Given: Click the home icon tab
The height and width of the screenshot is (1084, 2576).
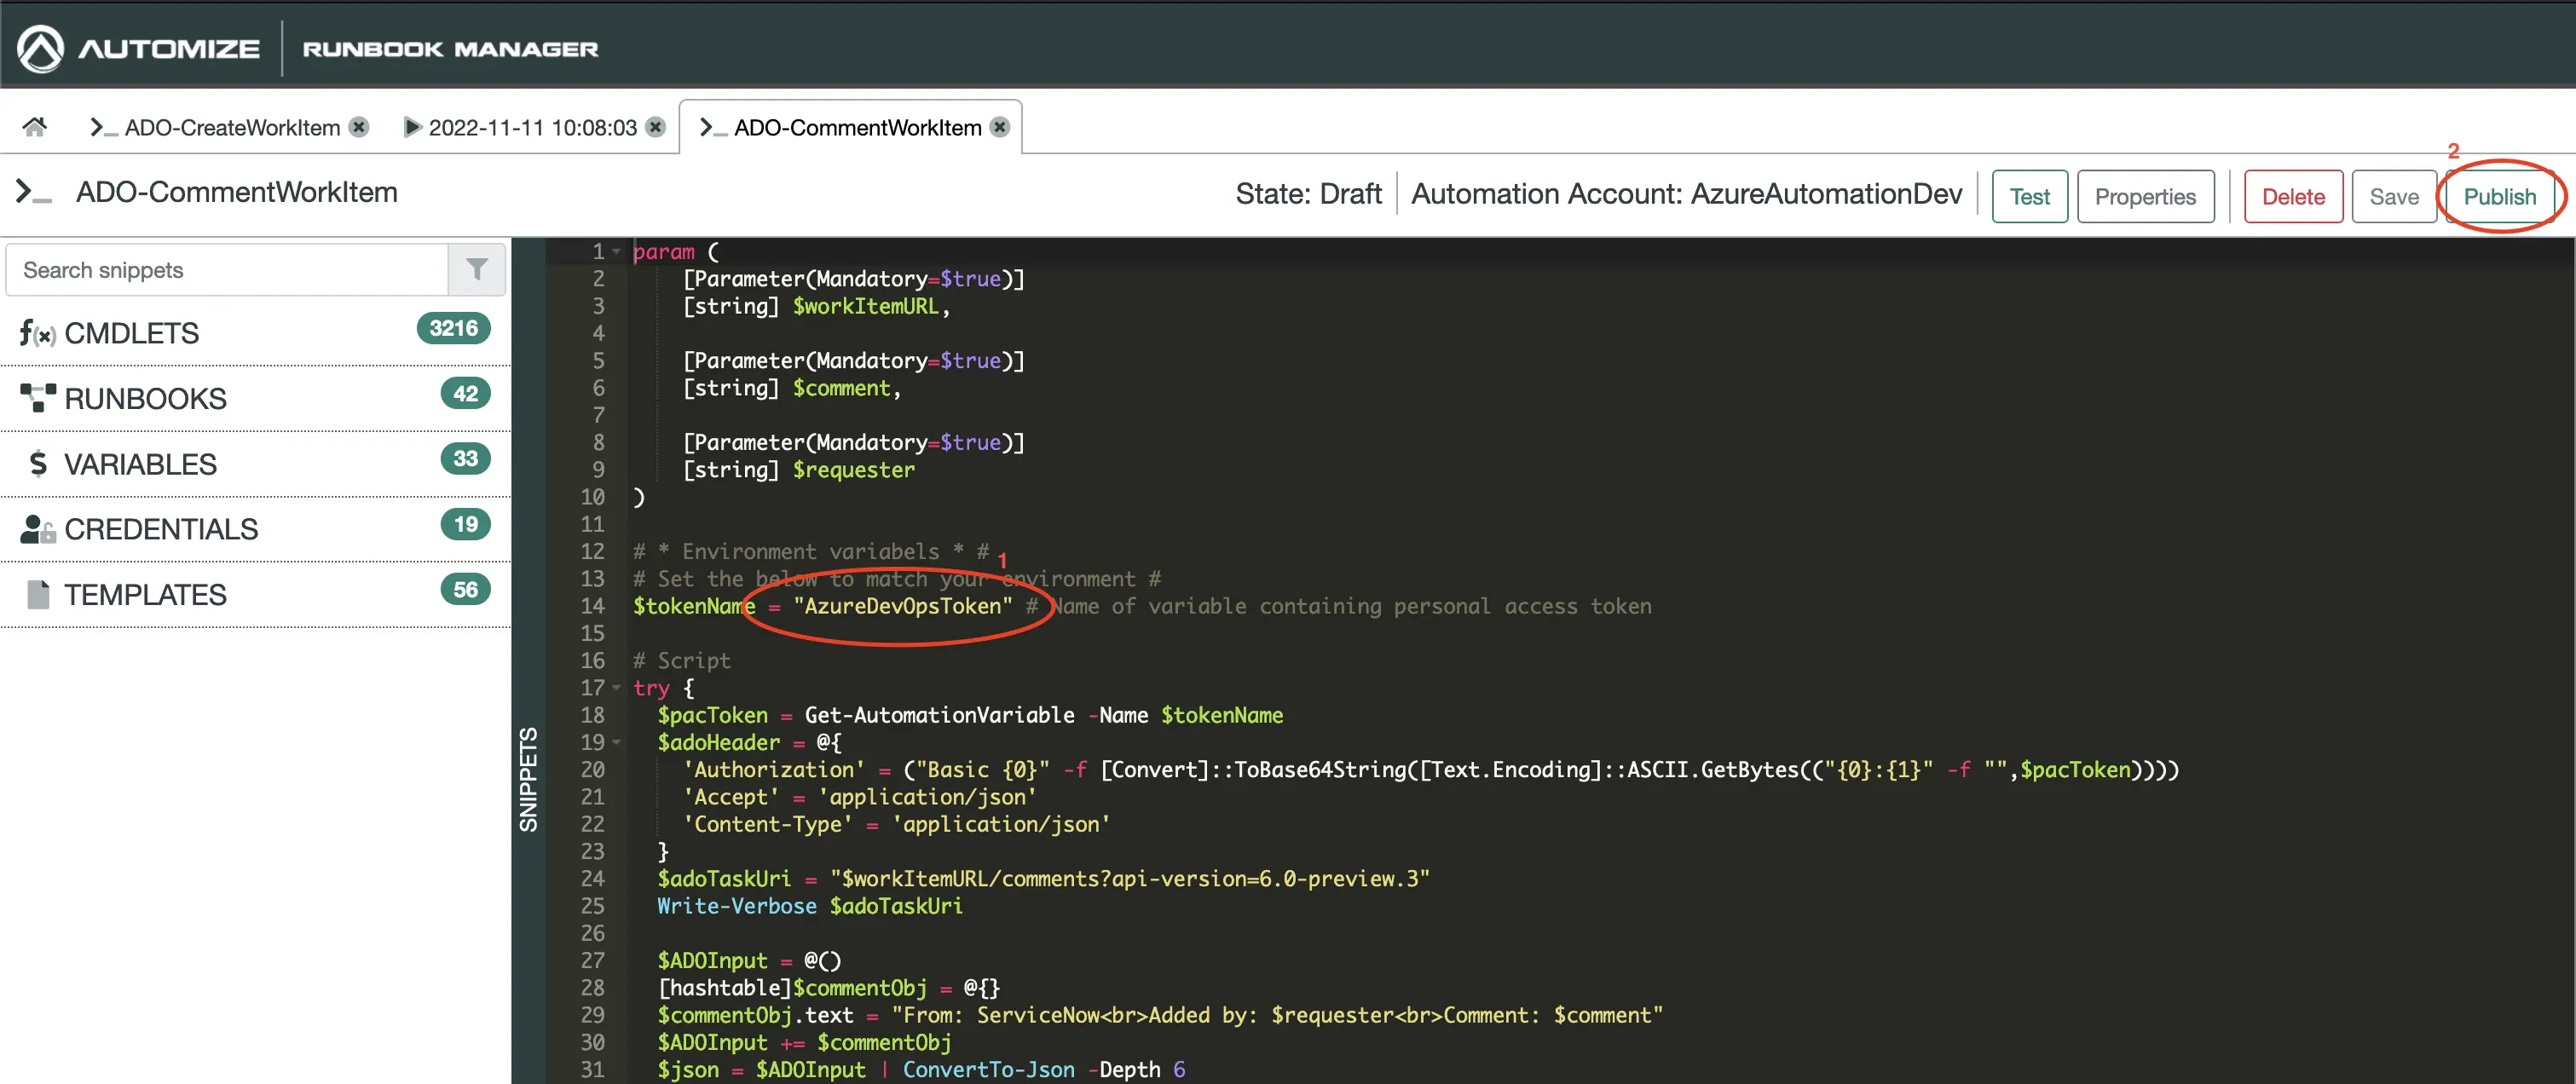Looking at the screenshot, I should 35,127.
